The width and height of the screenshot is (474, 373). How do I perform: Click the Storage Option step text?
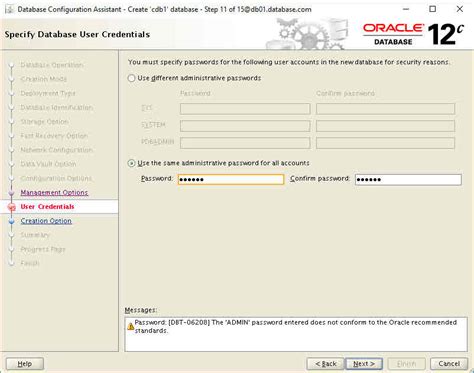click(x=44, y=122)
